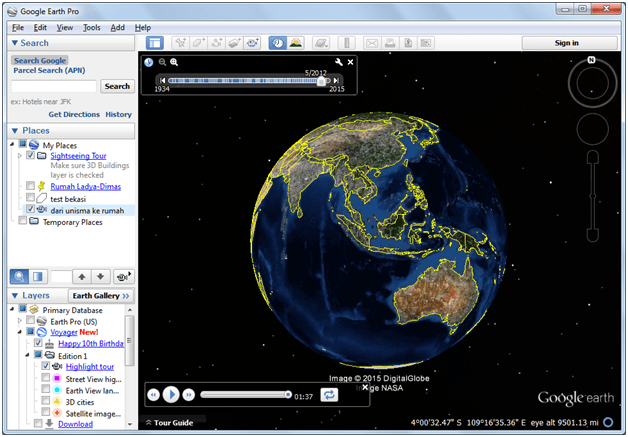This screenshot has height=437, width=628.
Task: Click the Sign in button
Action: (x=566, y=43)
